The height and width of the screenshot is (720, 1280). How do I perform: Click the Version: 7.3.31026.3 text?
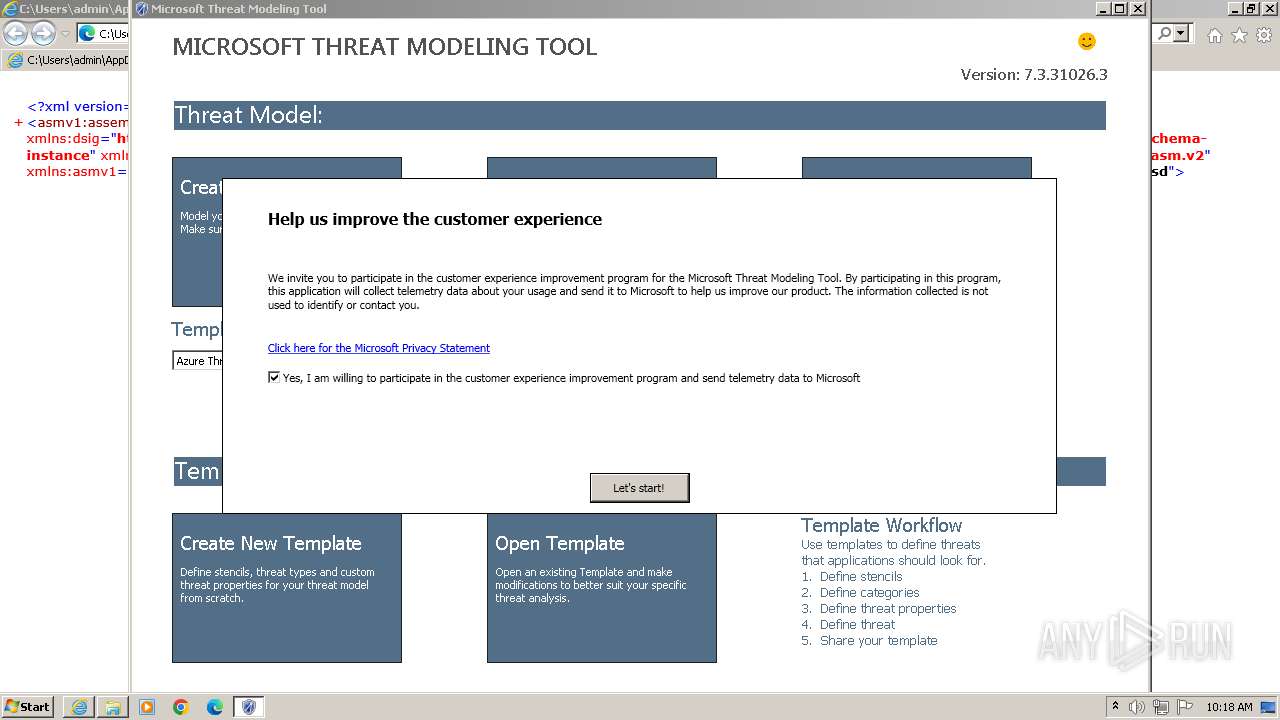coord(1034,75)
